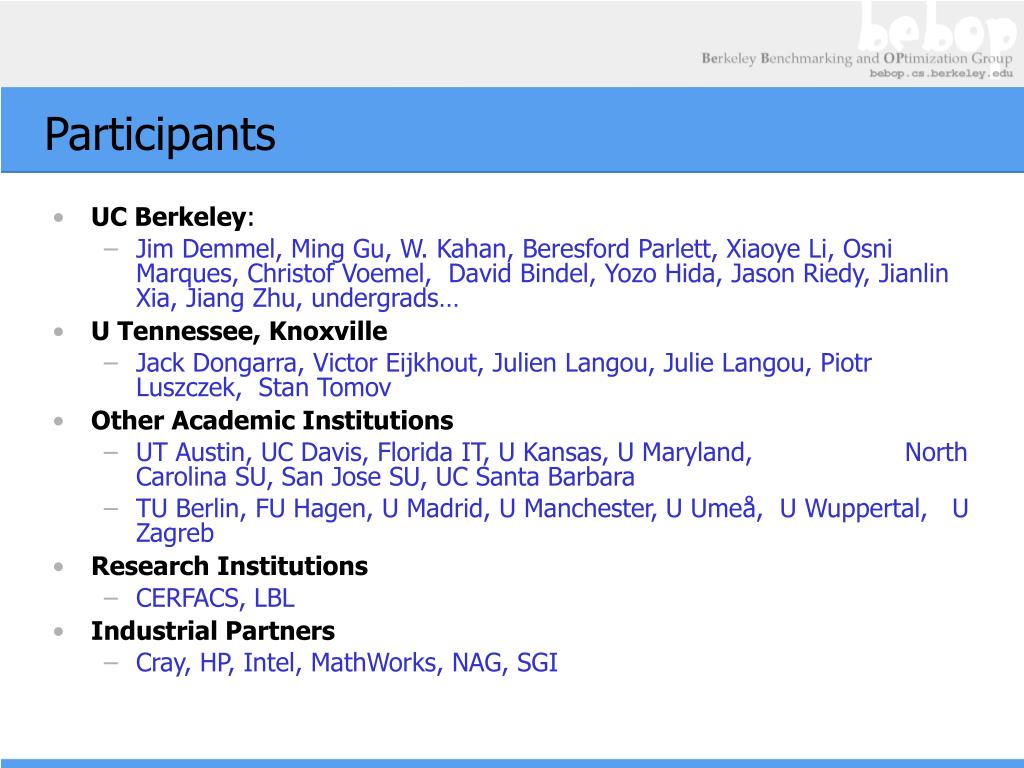This screenshot has width=1024, height=768.
Task: Choose the entry "U Madrid"
Action: [x=432, y=509]
